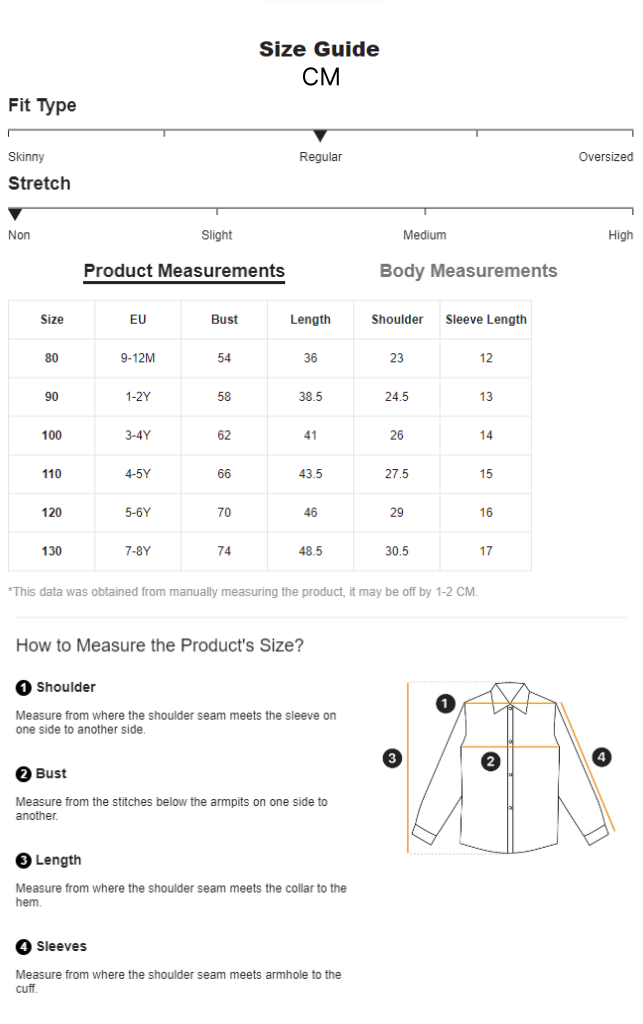Click the Sleeve Length column header
Image resolution: width=643 pixels, height=1024 pixels.
tap(486, 319)
